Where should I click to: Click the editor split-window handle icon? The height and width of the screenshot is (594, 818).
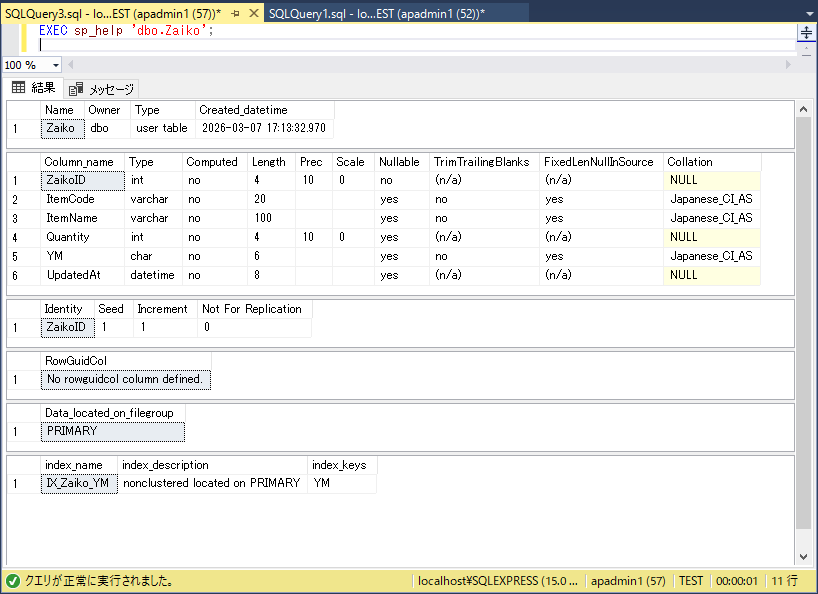(x=806, y=32)
